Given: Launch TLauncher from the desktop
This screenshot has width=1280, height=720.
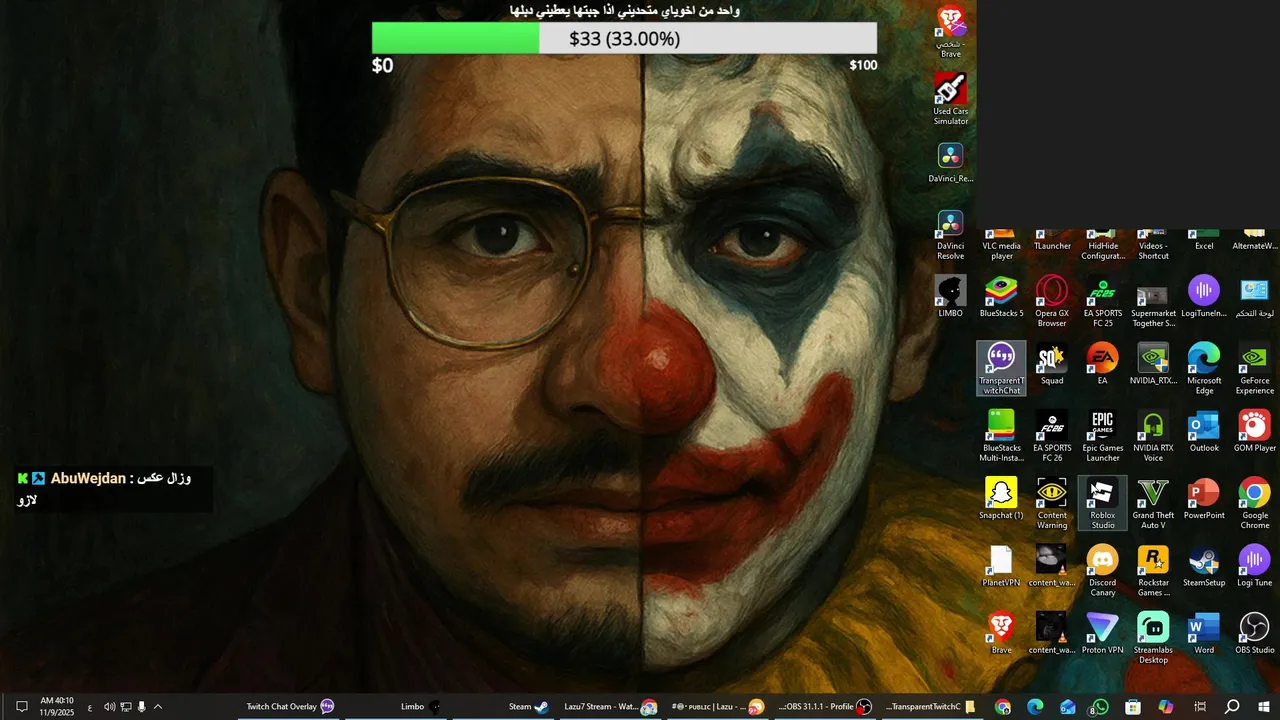Looking at the screenshot, I should (x=1052, y=241).
